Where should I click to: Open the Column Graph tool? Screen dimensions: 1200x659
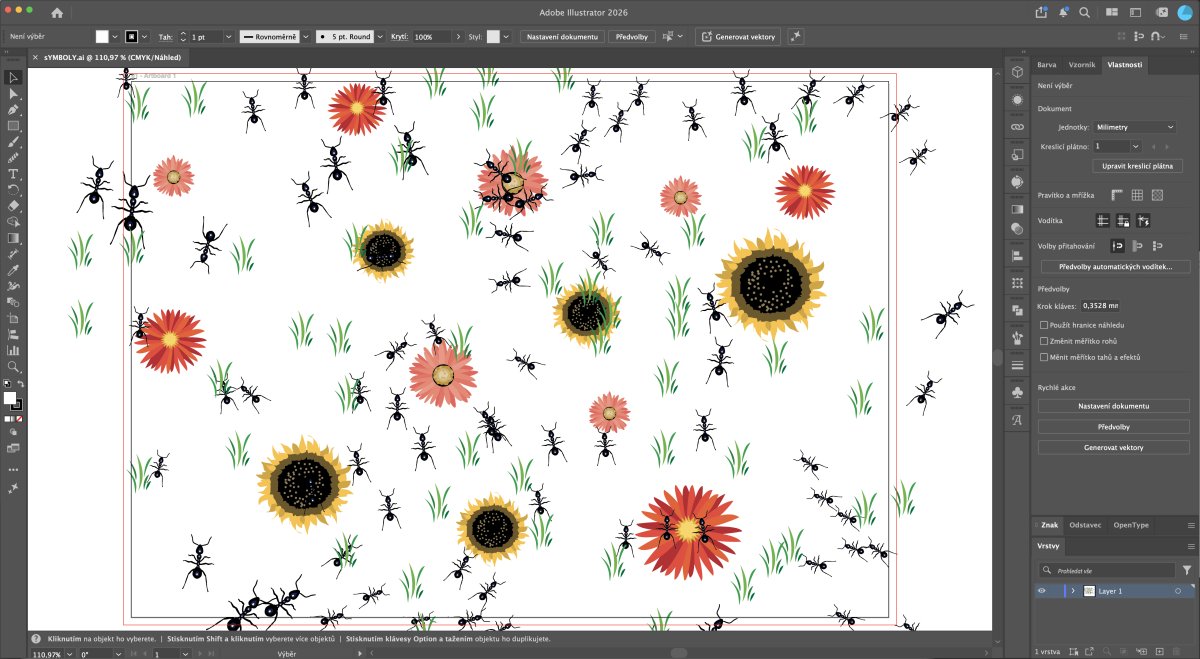(14, 350)
